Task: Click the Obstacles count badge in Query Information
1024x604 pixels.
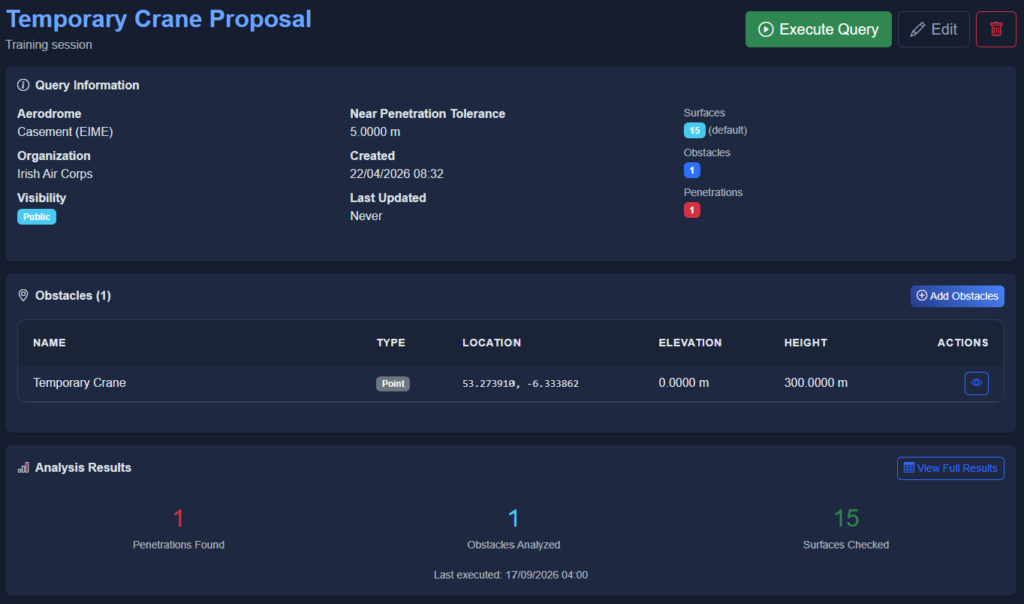Action: [692, 170]
